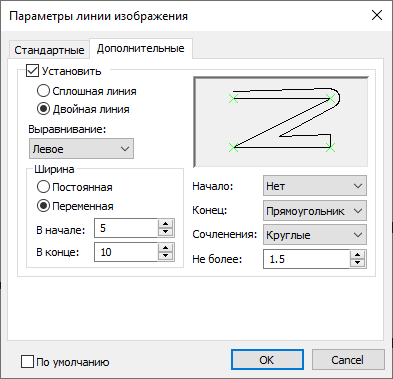Click the Cancel button
Viewport: 393px width, 379px height.
[x=348, y=360]
